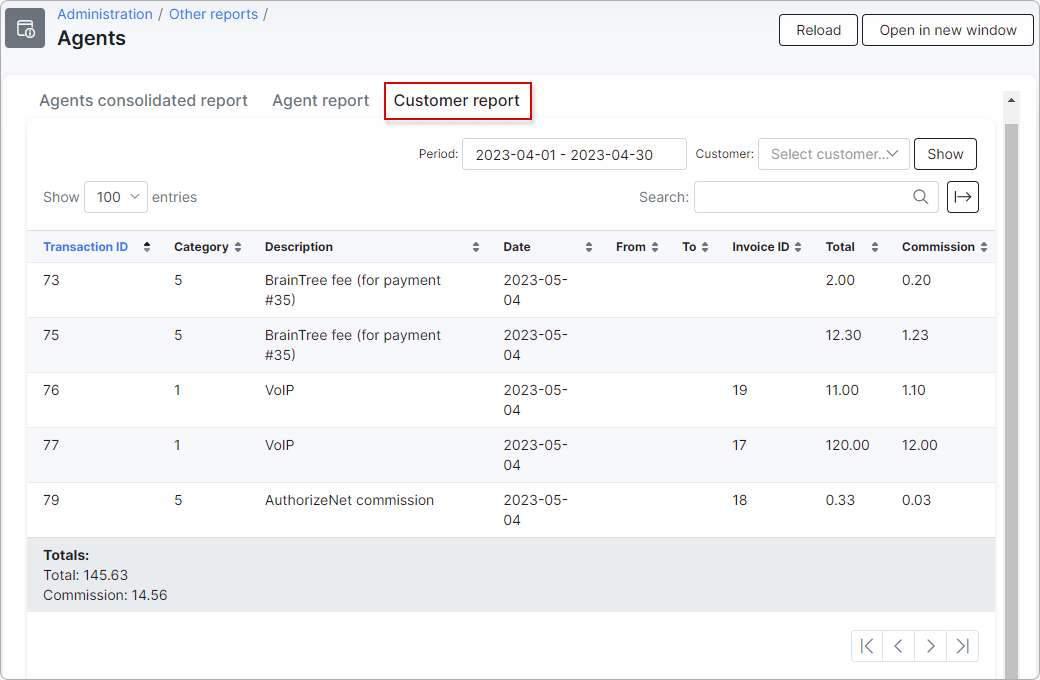Click the Show button
Image resolution: width=1040 pixels, height=680 pixels.
pyautogui.click(x=945, y=154)
